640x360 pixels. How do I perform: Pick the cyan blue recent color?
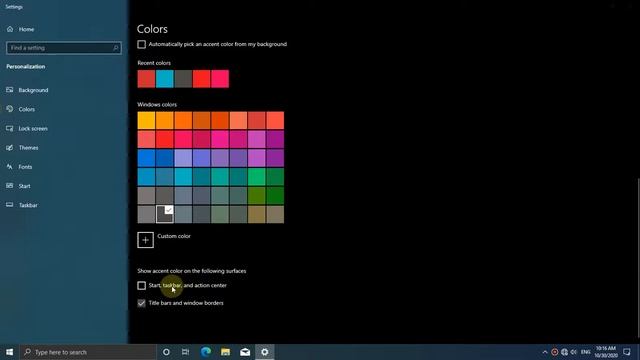point(164,79)
